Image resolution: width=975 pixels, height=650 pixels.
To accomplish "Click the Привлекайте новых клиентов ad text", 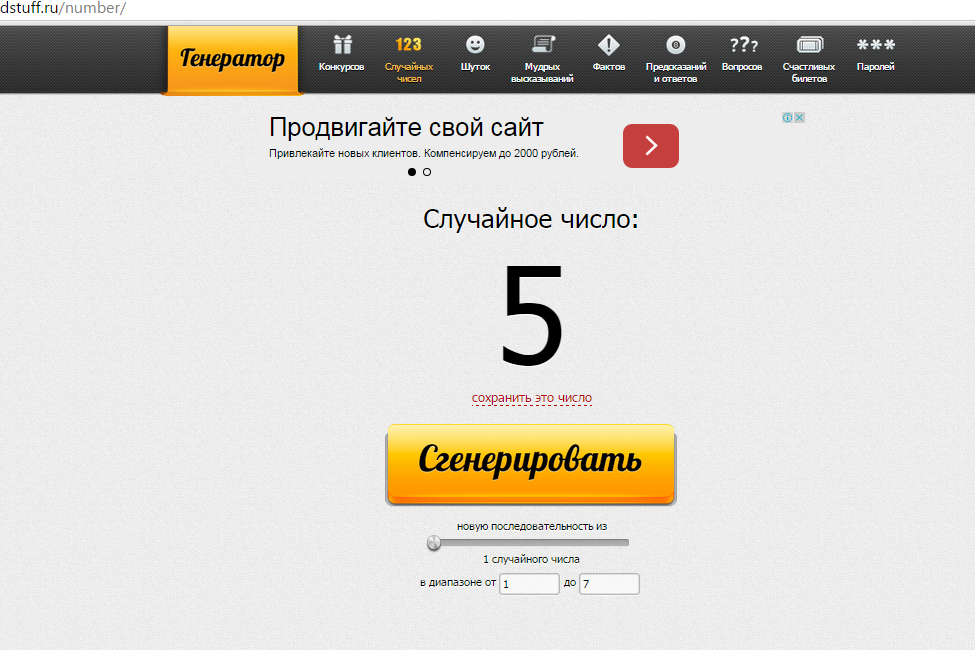I will tap(423, 153).
